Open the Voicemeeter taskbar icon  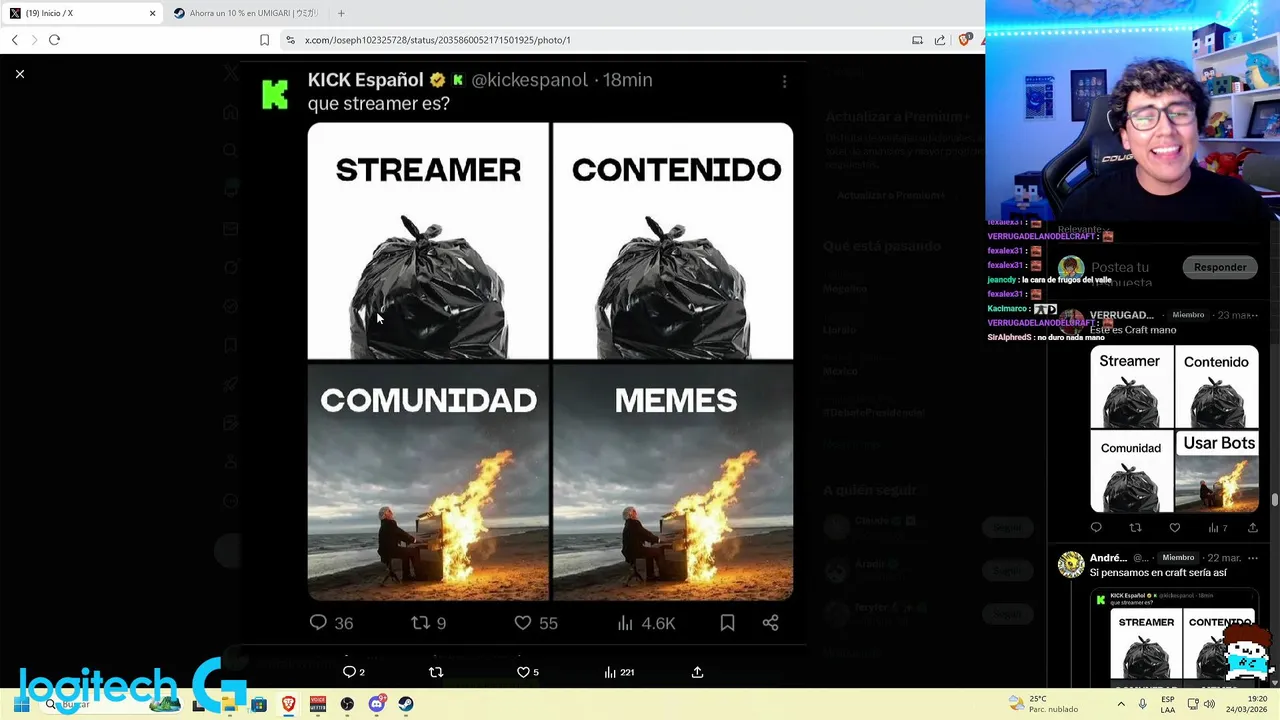point(318,704)
